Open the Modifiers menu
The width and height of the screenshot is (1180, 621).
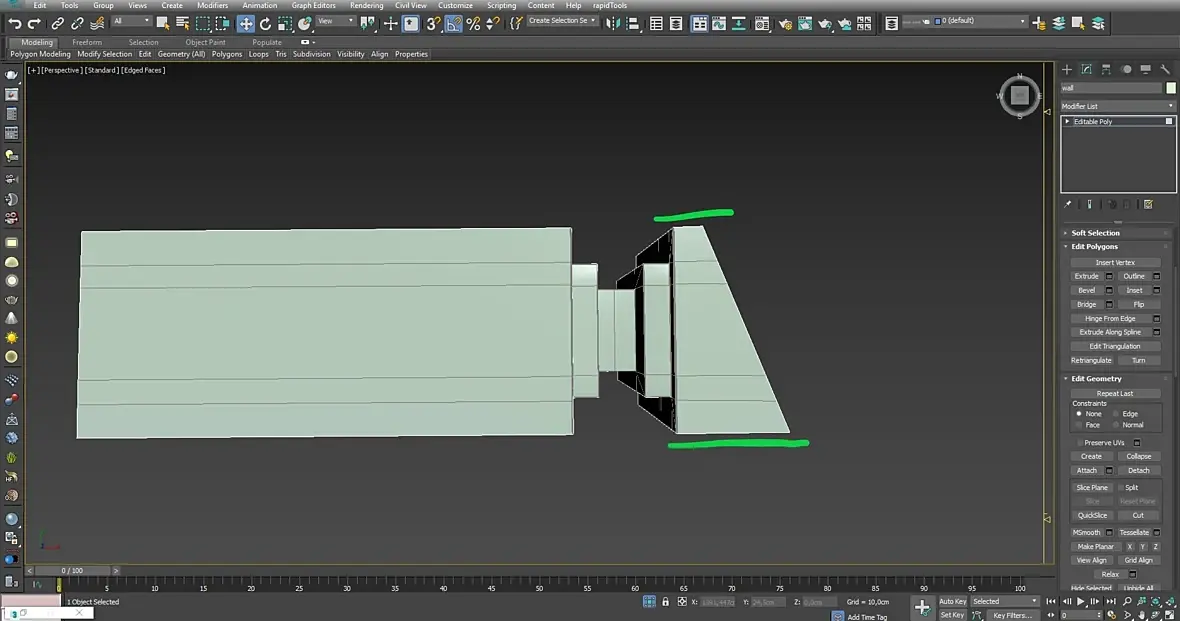pos(212,5)
